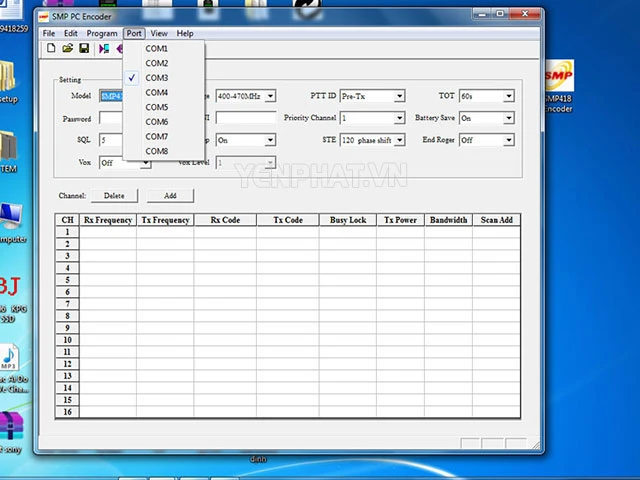
Task: Click the Open folder toolbar icon
Action: [67, 48]
